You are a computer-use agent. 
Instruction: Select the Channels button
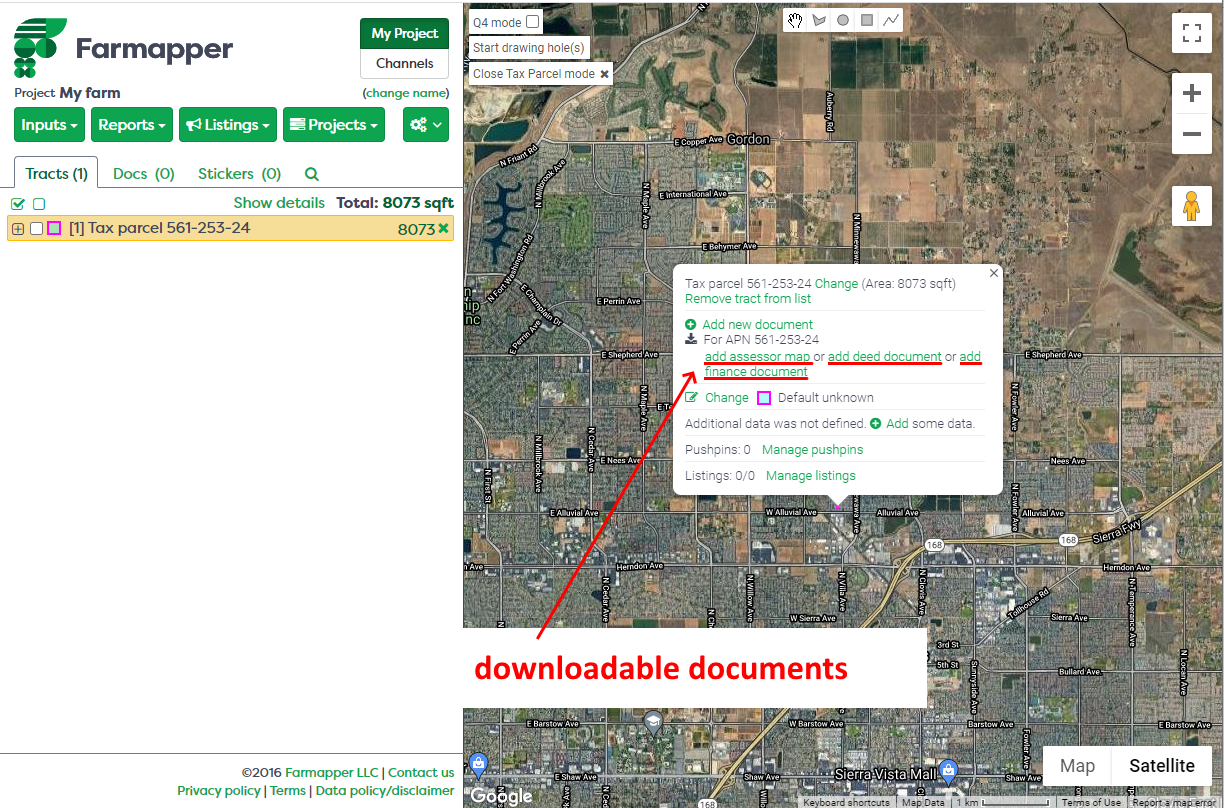404,63
